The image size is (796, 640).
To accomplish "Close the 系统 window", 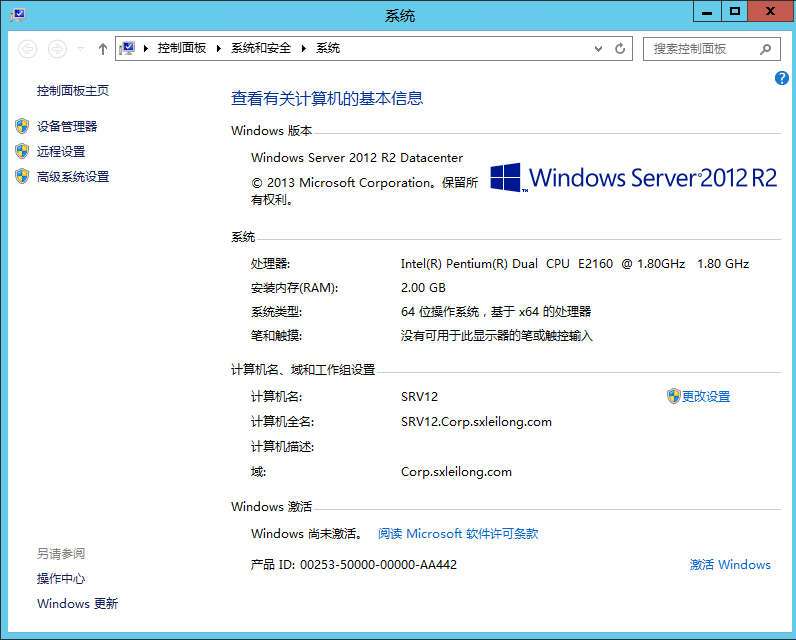I will [770, 12].
